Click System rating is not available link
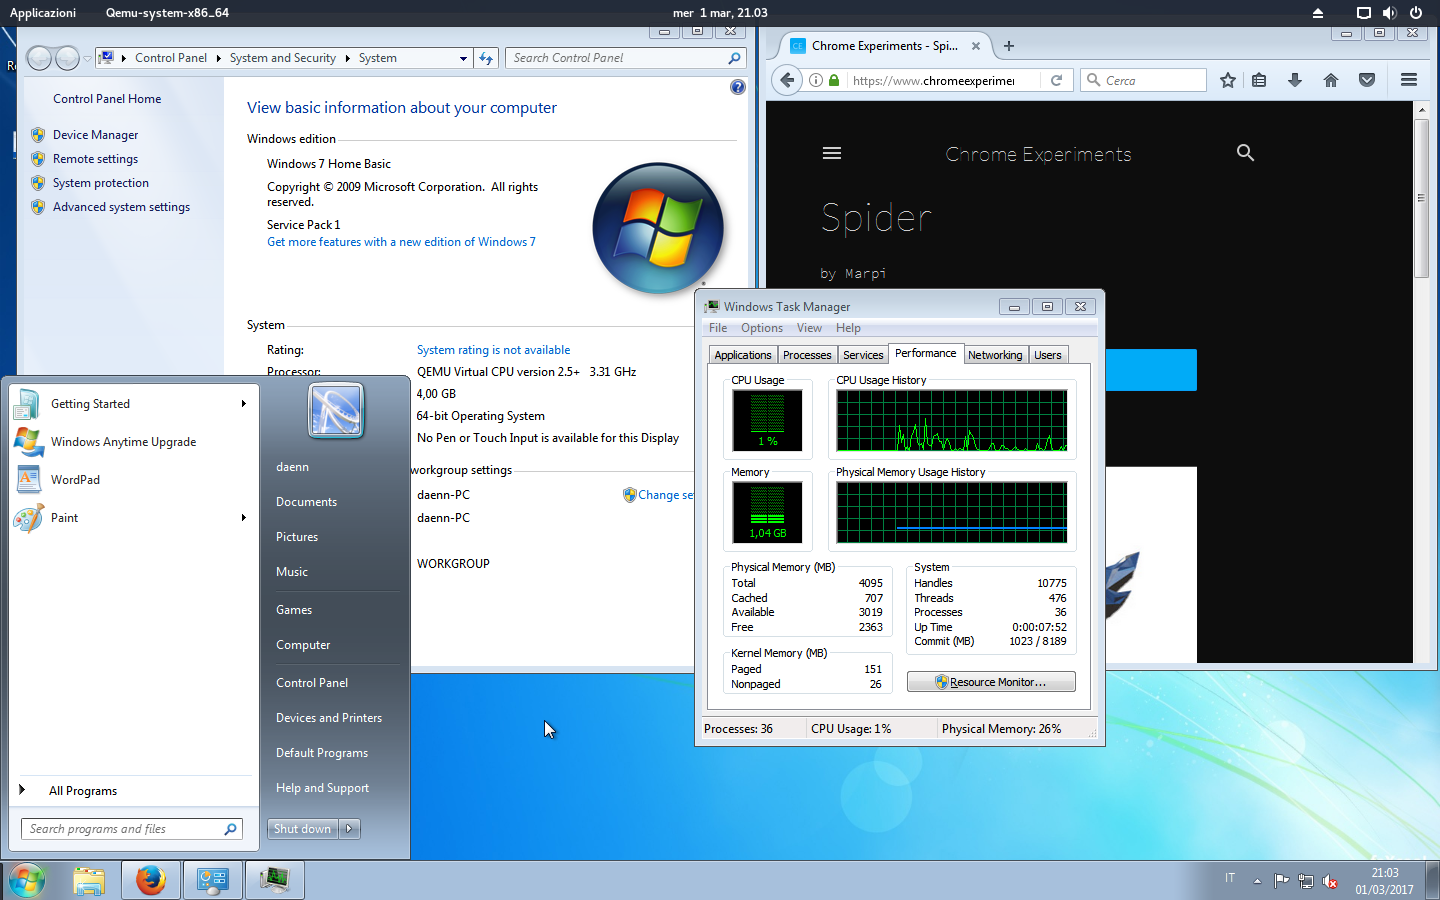1440x900 pixels. 494,350
